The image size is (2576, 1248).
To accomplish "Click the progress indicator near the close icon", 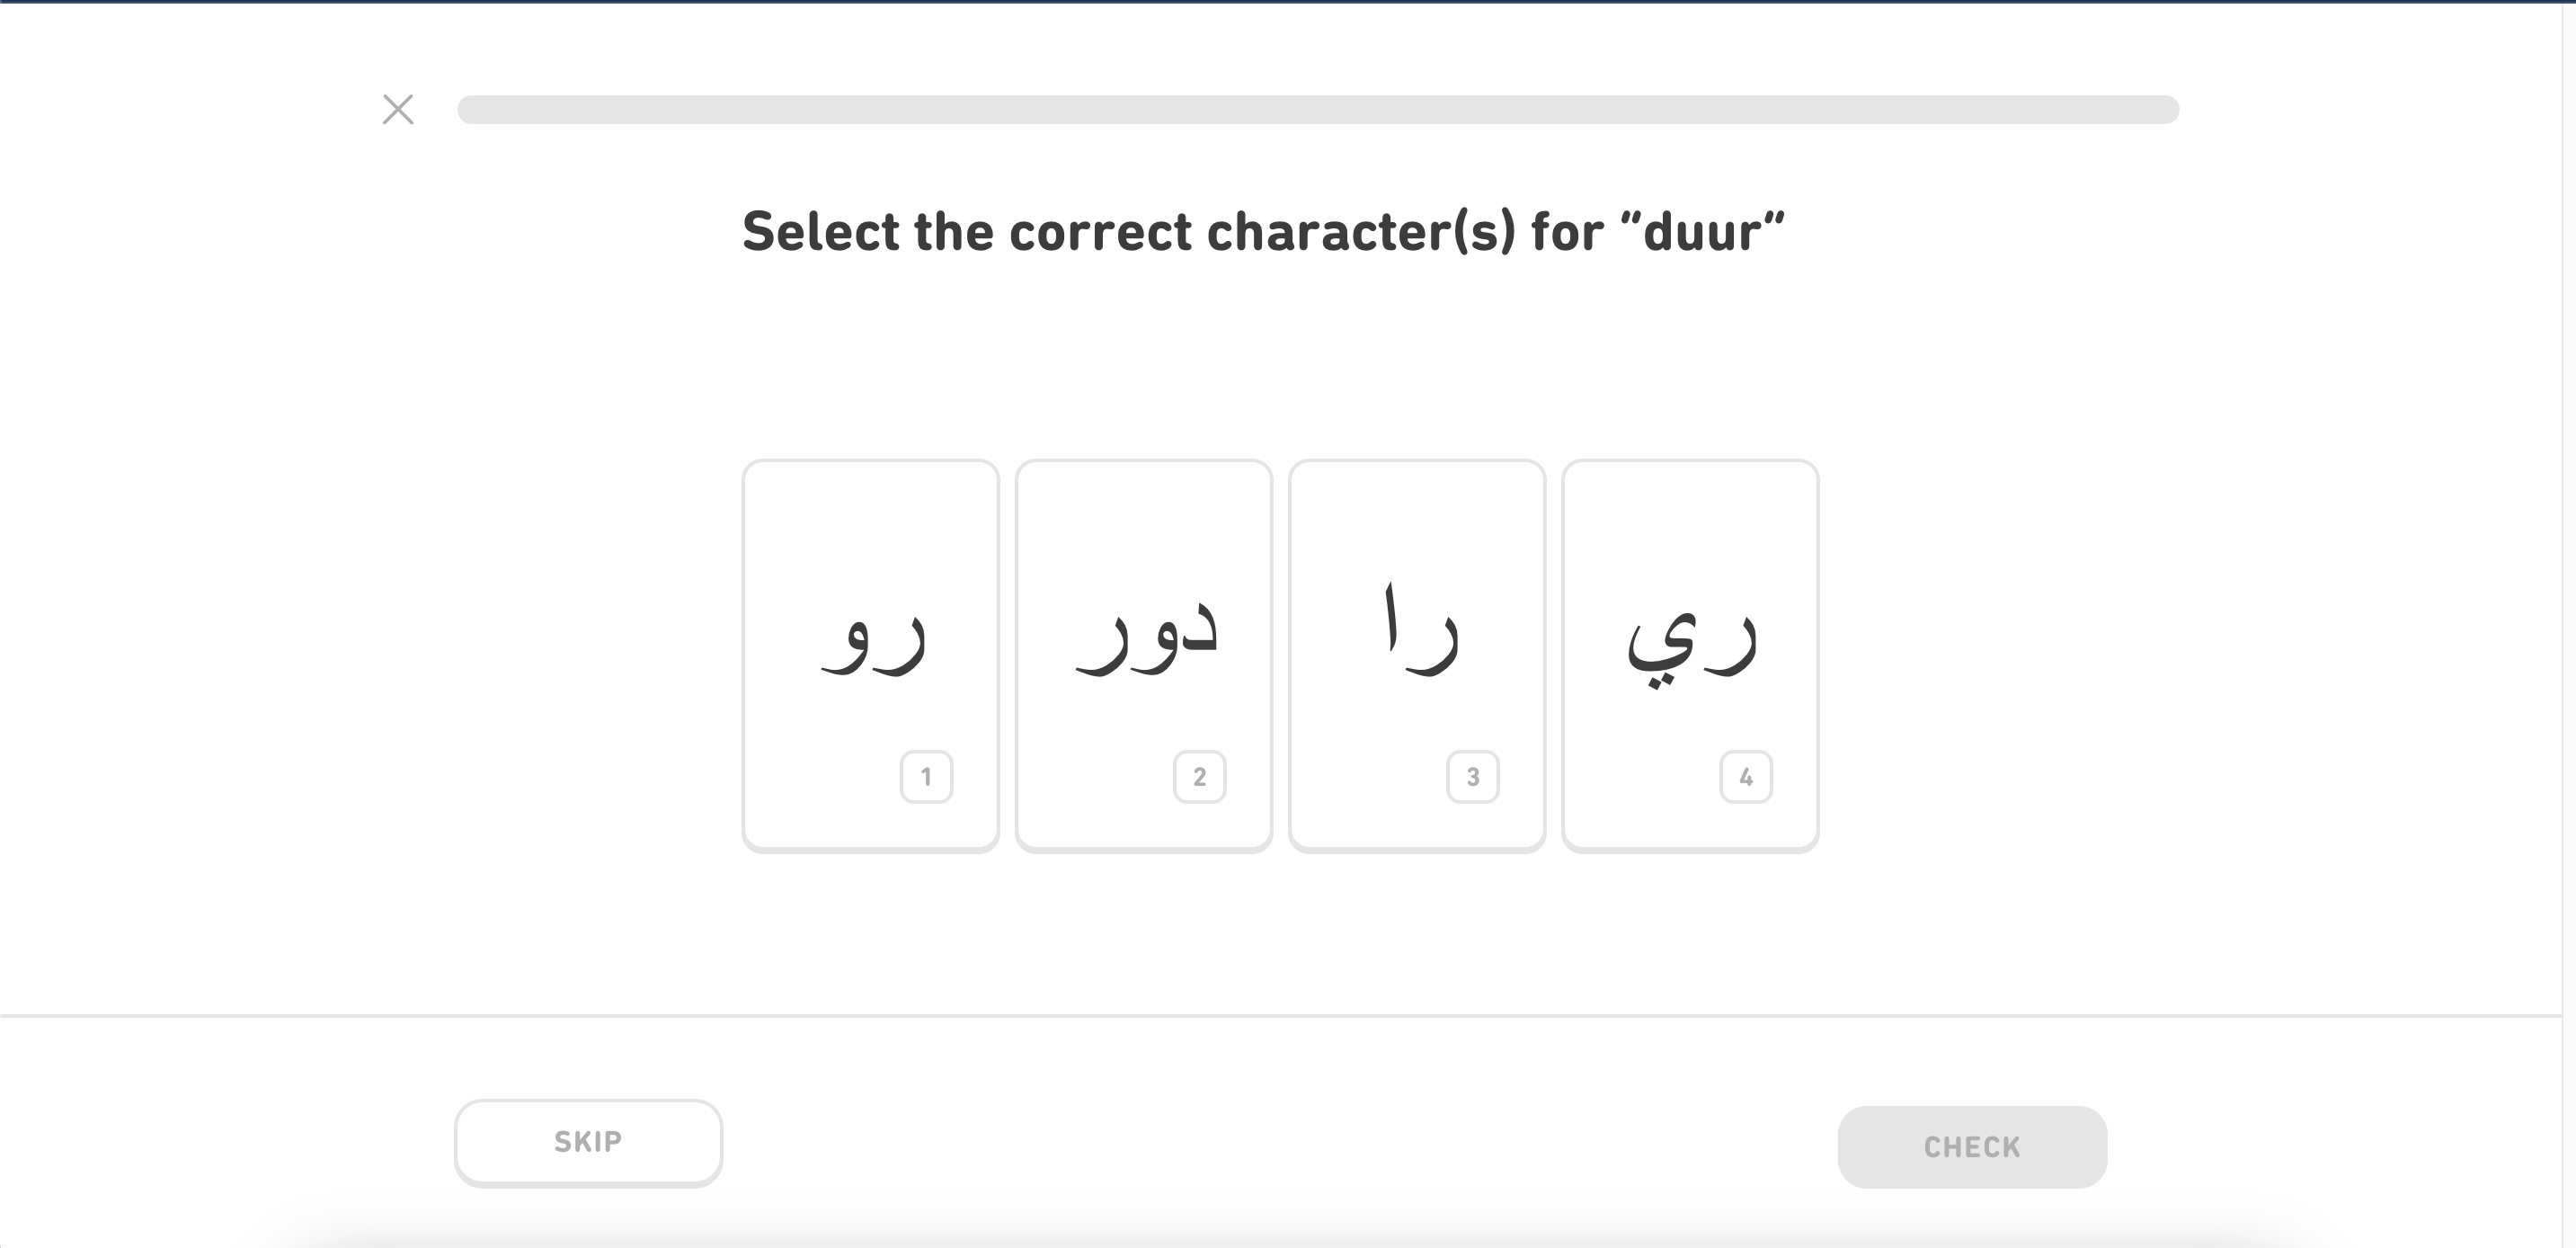I will coord(1318,110).
